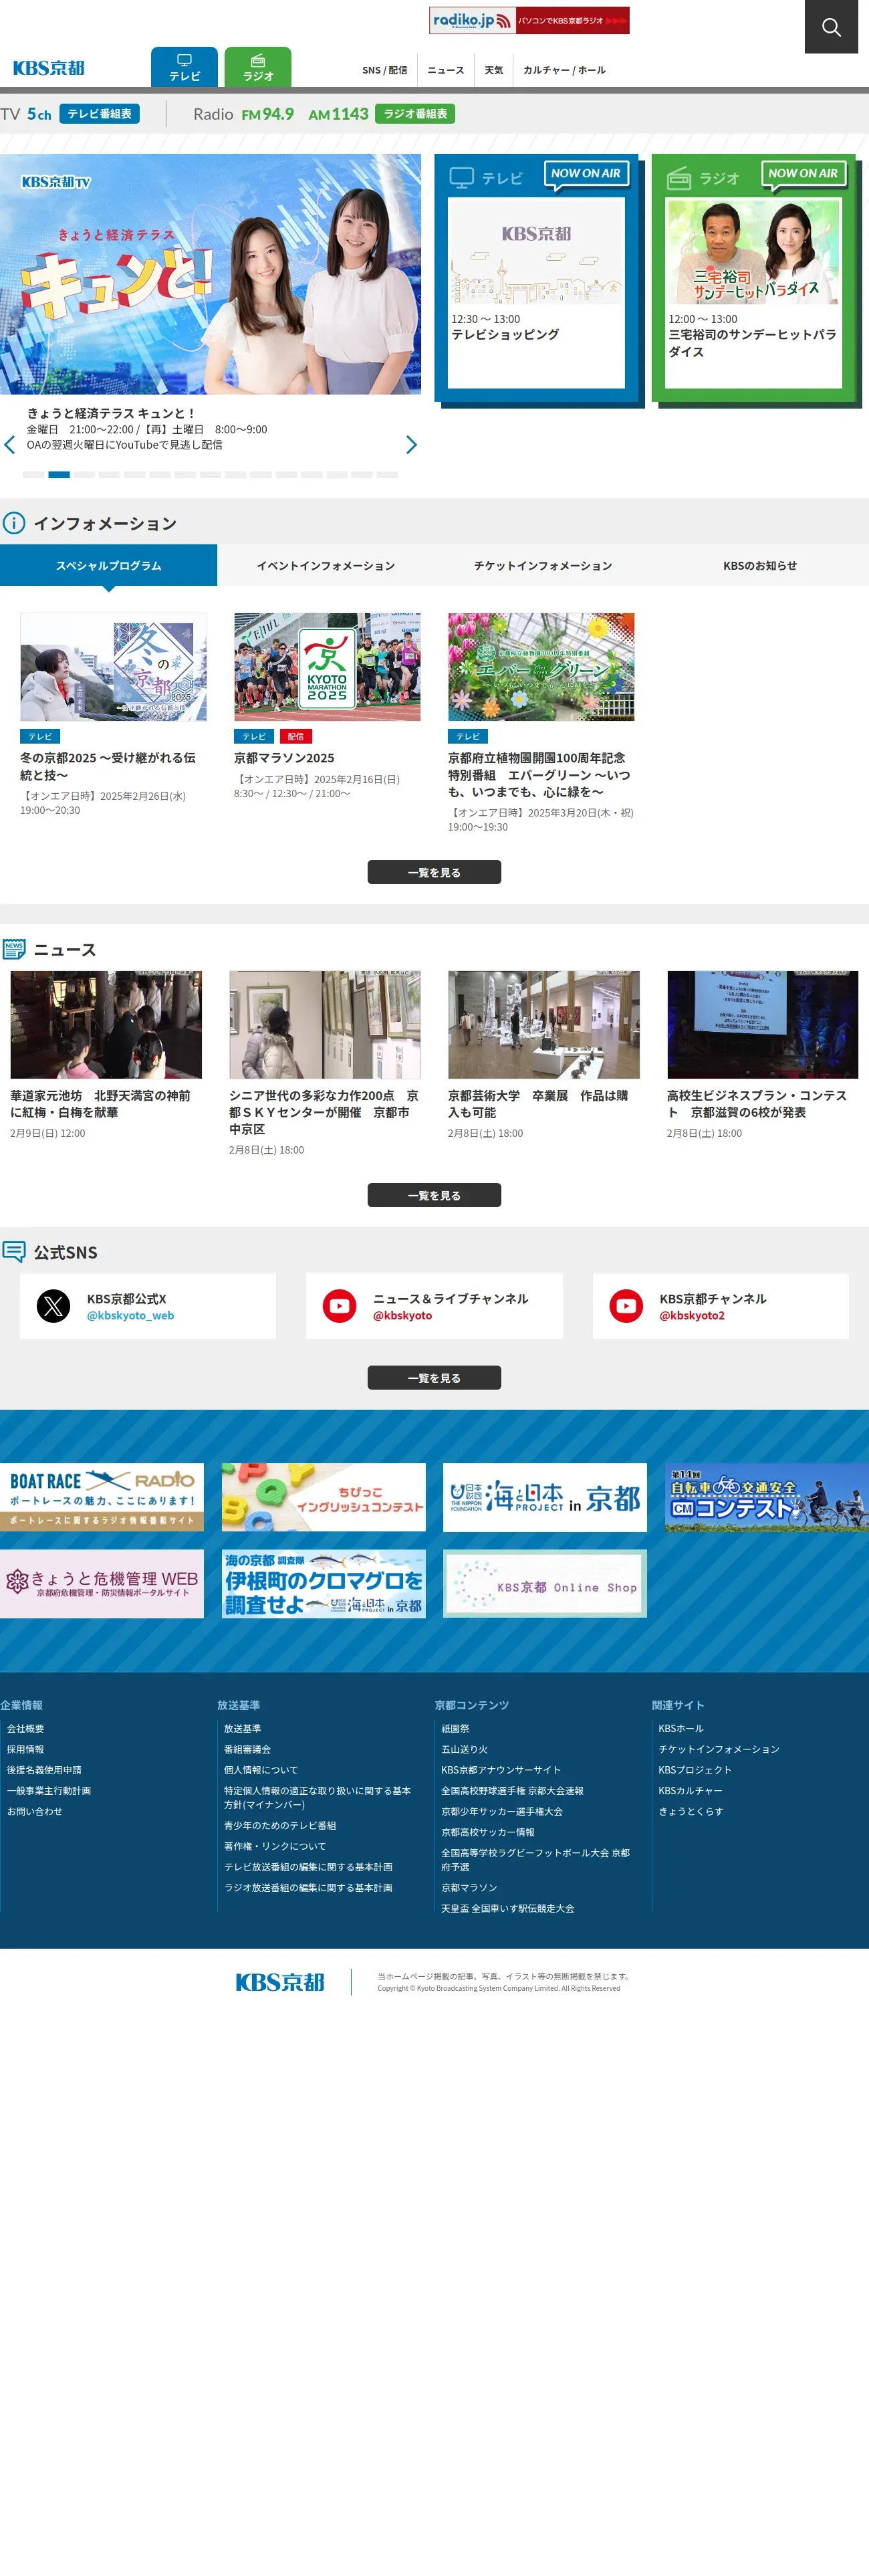Click the 公式SNS heading chat icon

[x=14, y=1252]
